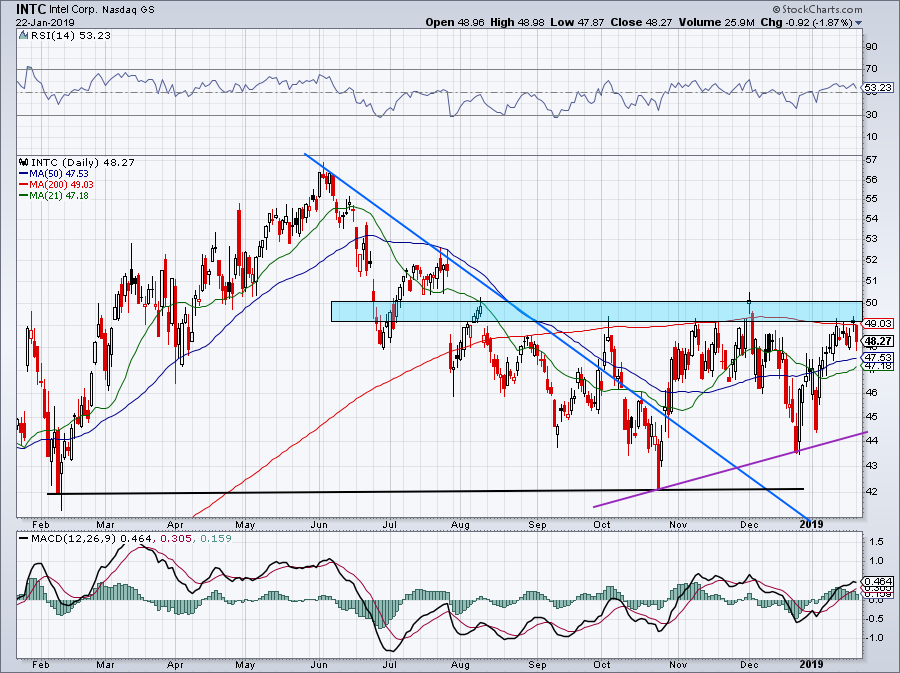900x673 pixels.
Task: Click the MA(50) 47.53 legend text
Action: click(59, 173)
